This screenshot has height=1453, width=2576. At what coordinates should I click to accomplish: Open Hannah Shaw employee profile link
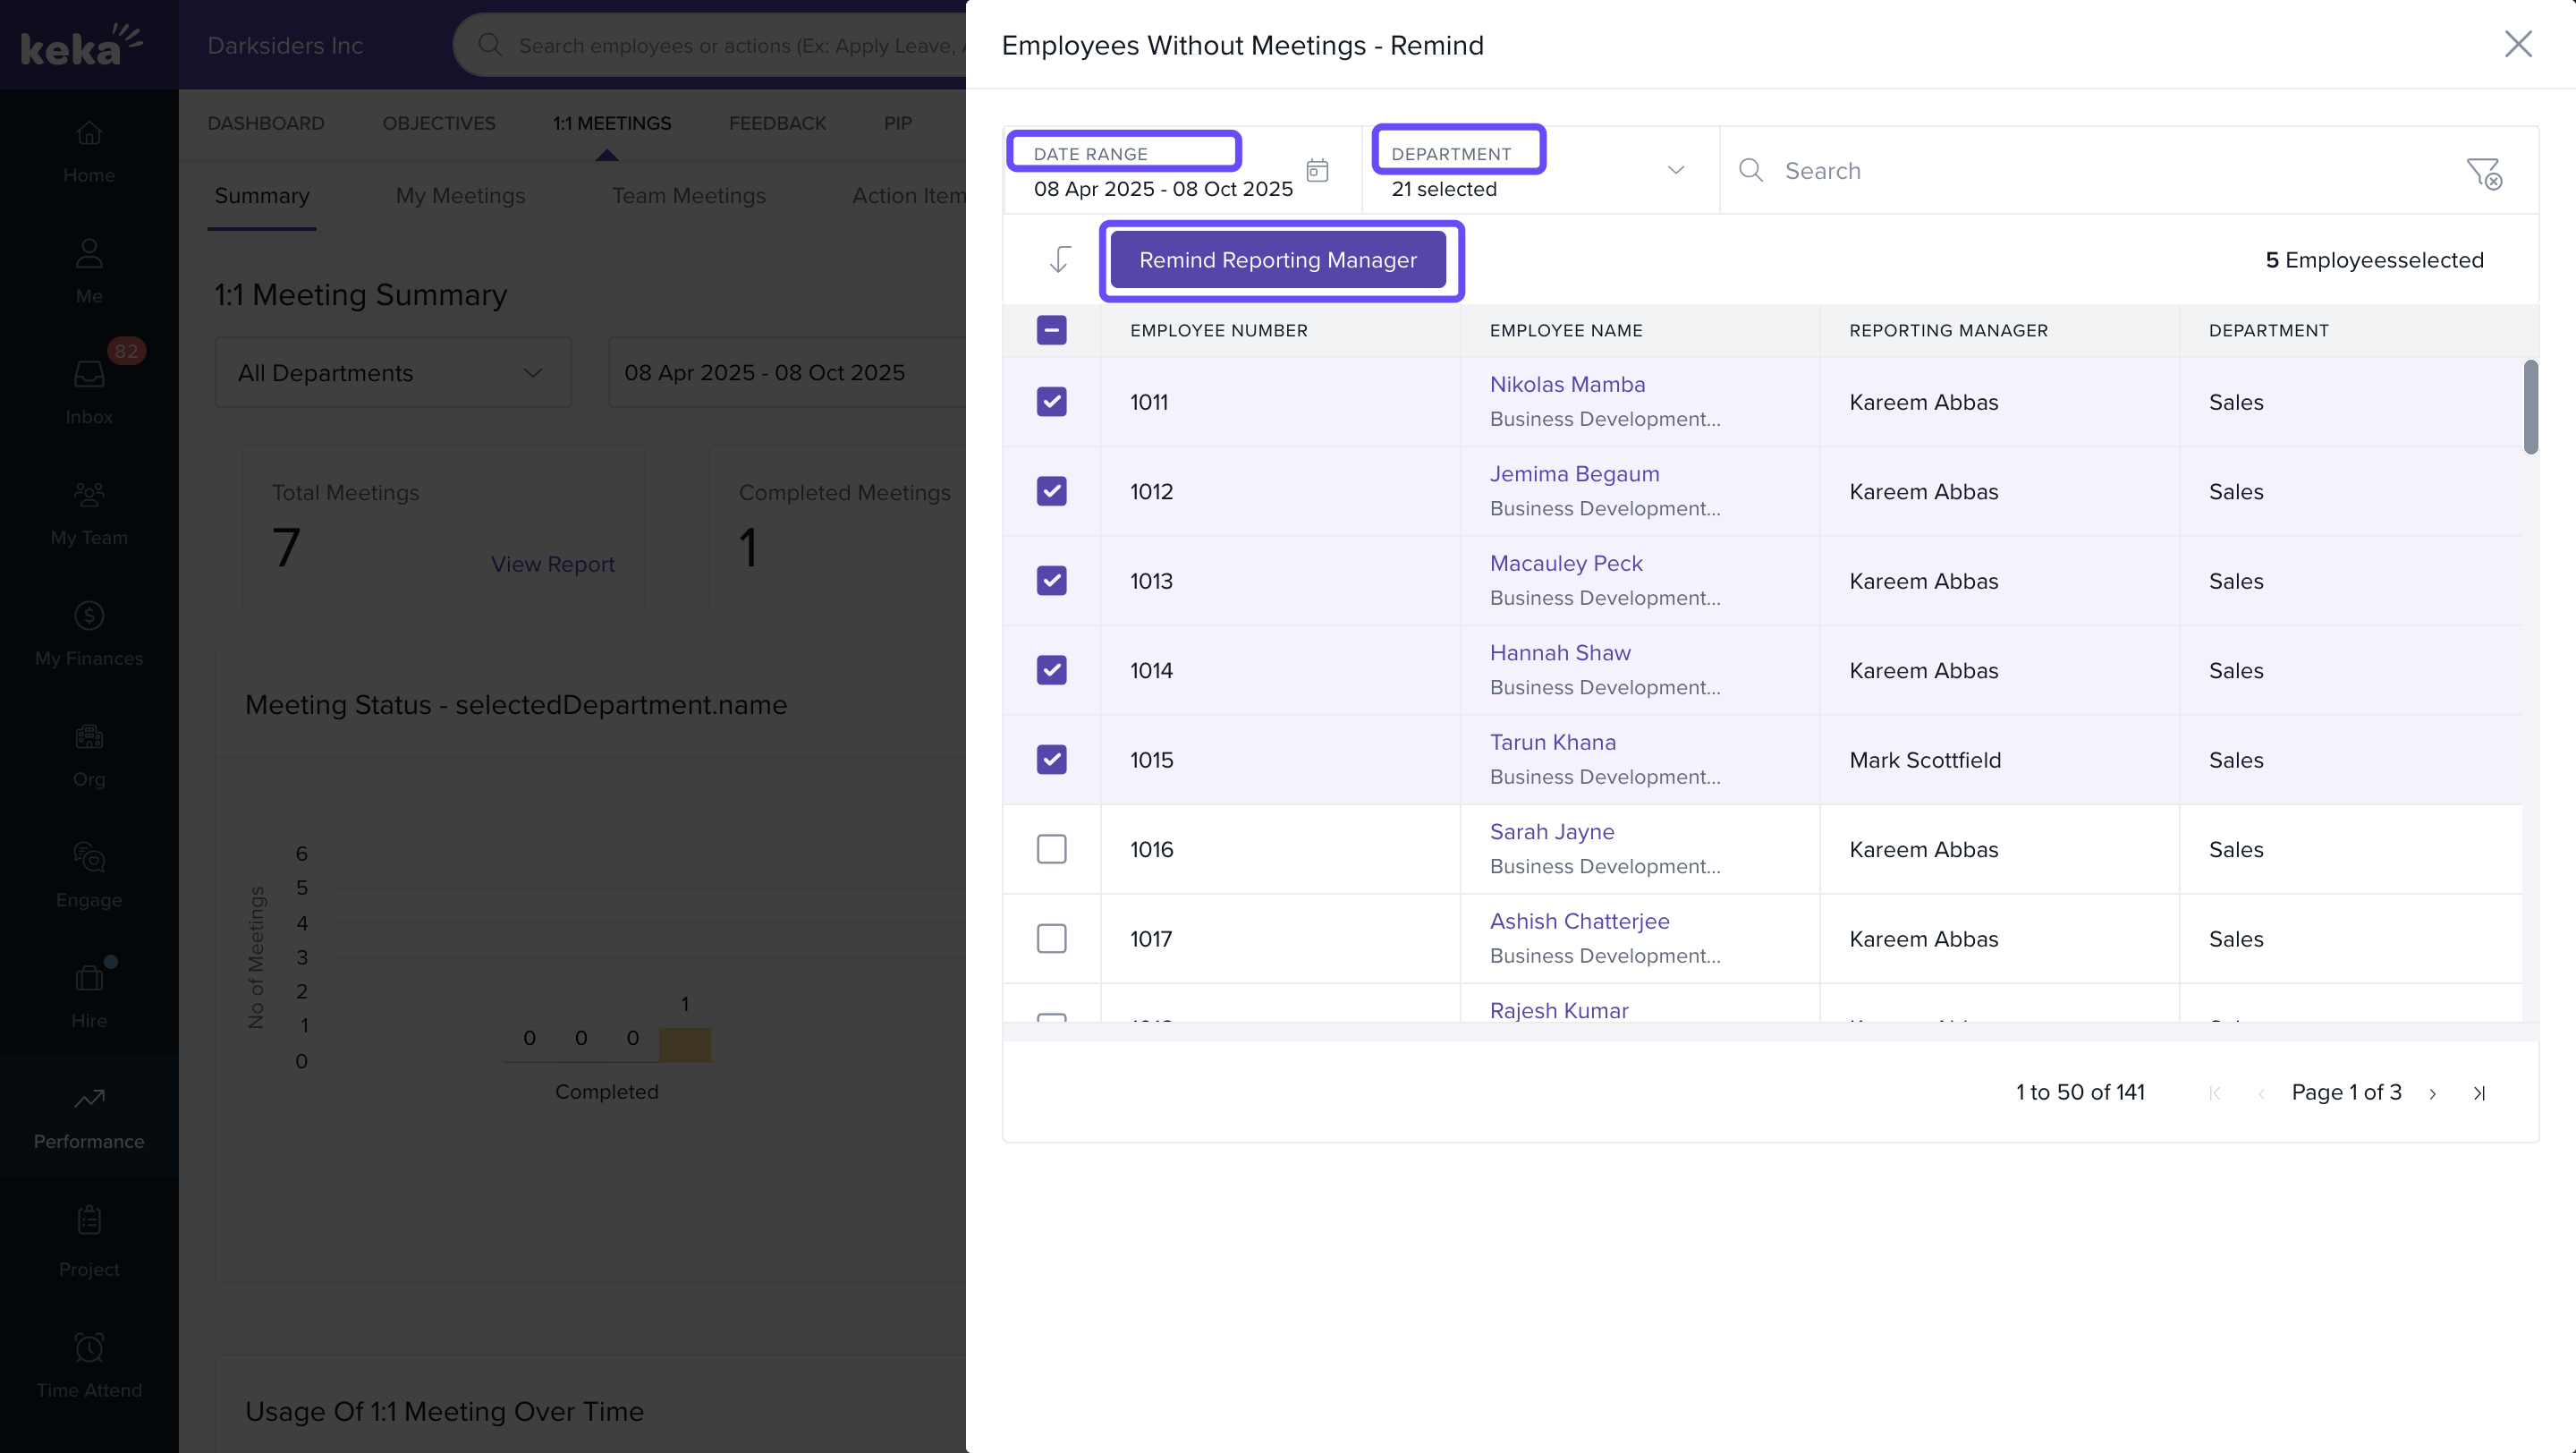coord(1559,653)
